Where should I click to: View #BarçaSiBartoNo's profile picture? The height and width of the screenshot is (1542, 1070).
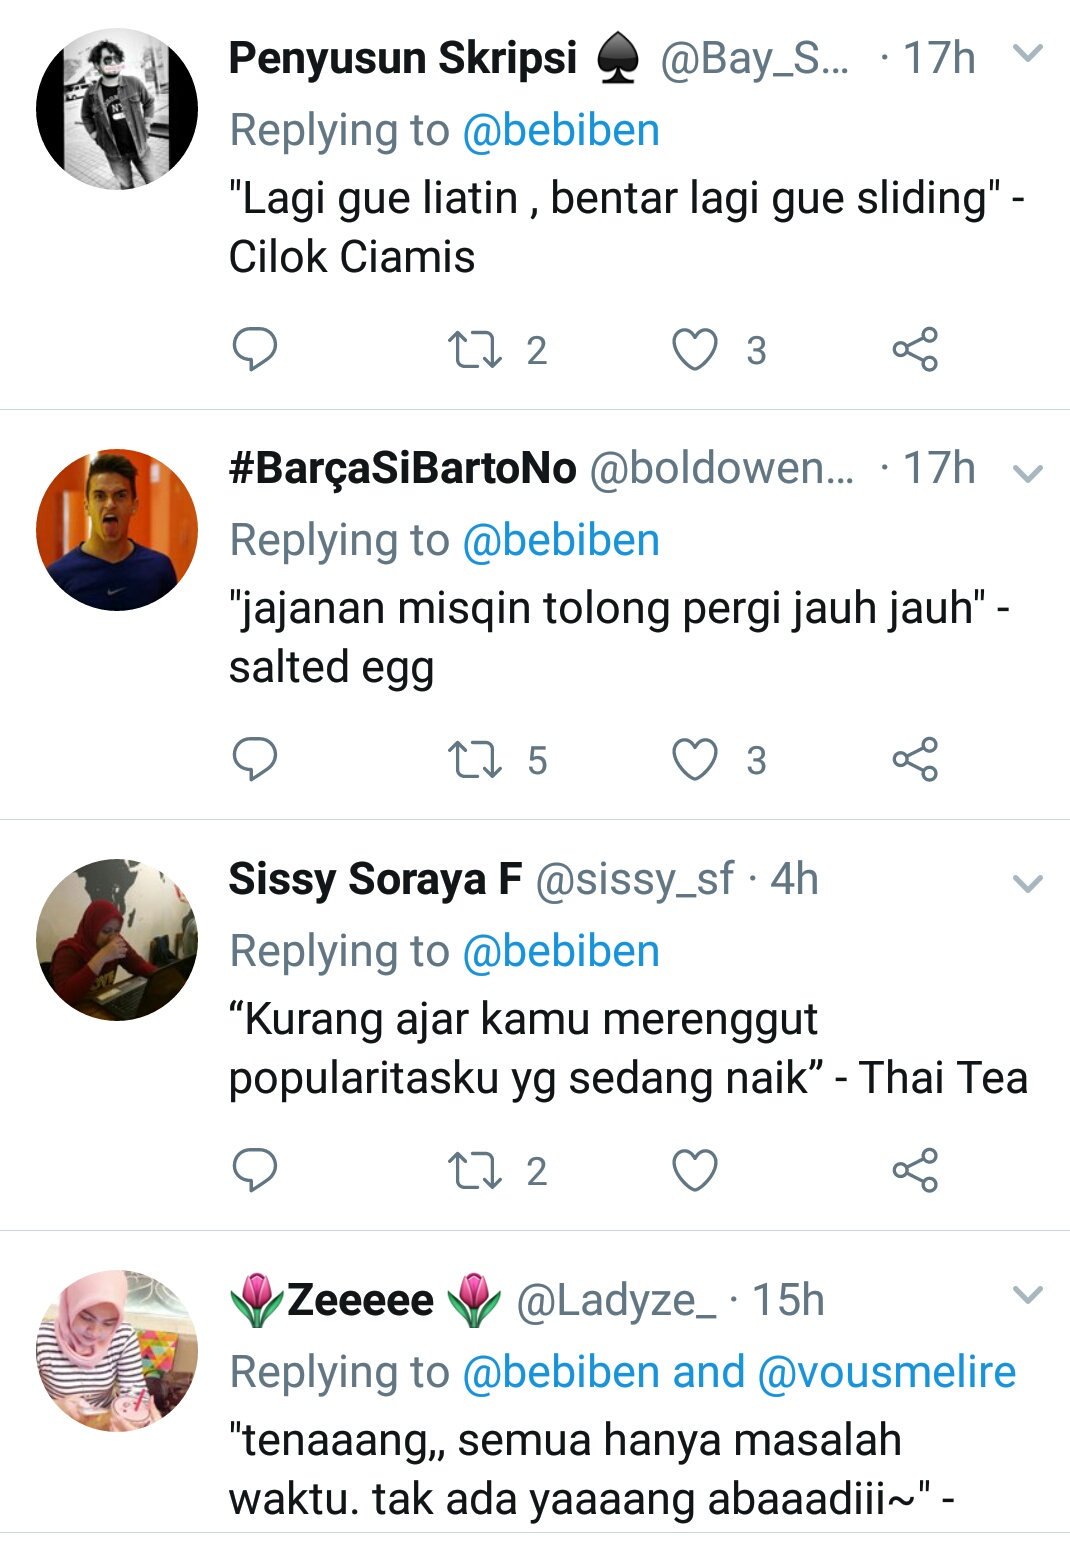(117, 530)
